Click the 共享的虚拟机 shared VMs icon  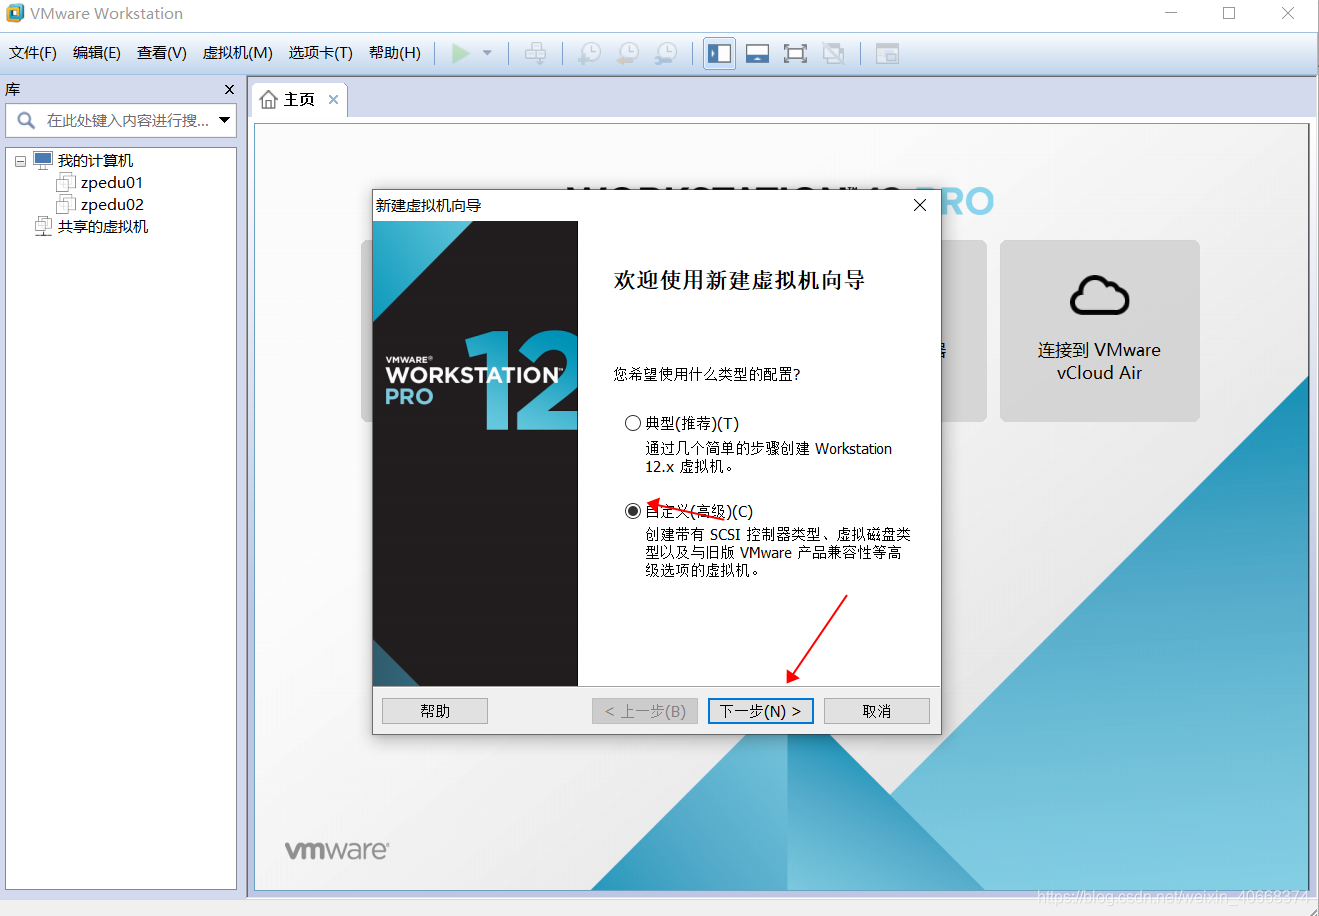[x=43, y=227]
